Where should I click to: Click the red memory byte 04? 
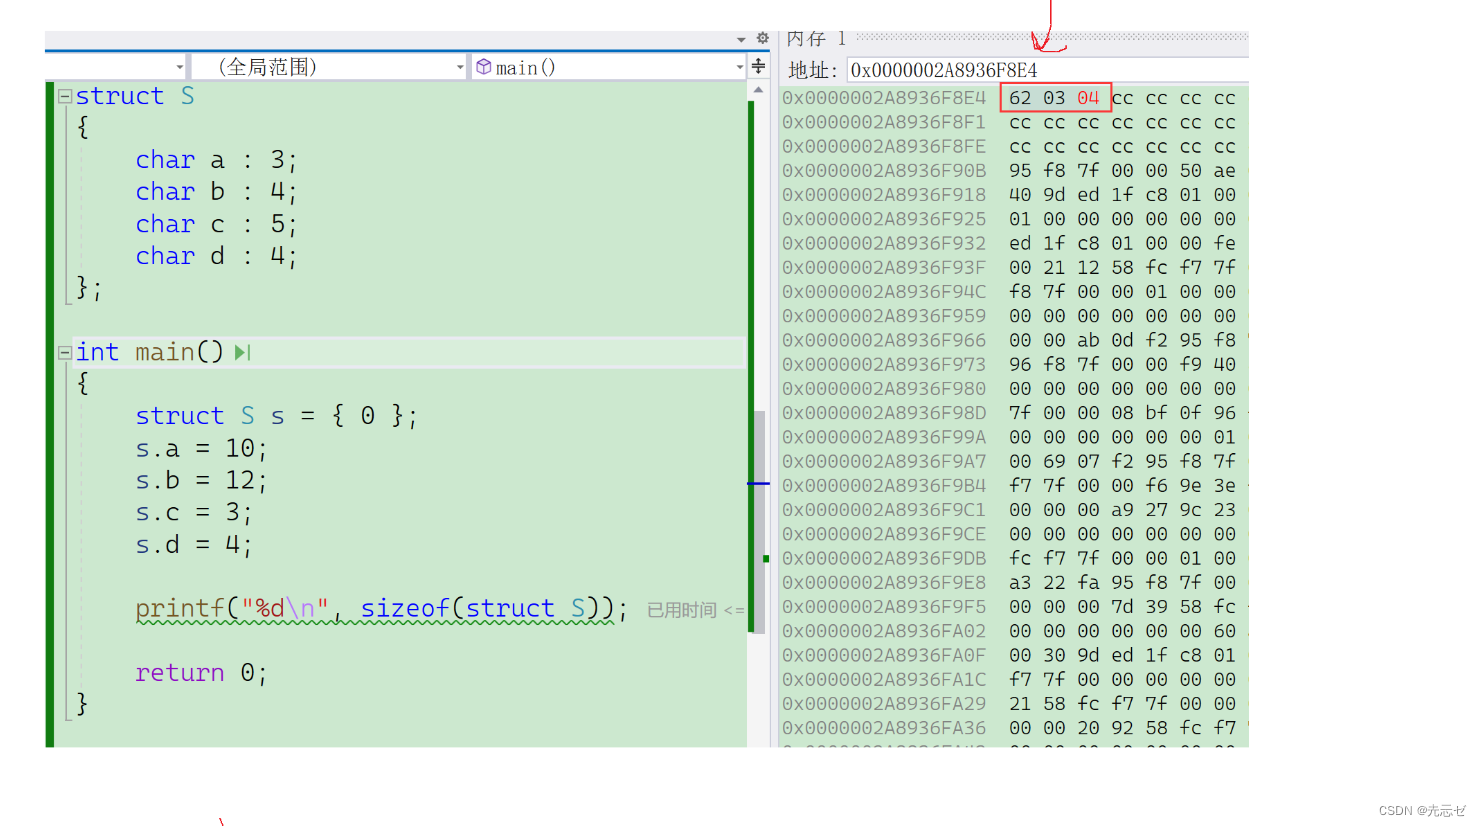tap(1088, 98)
